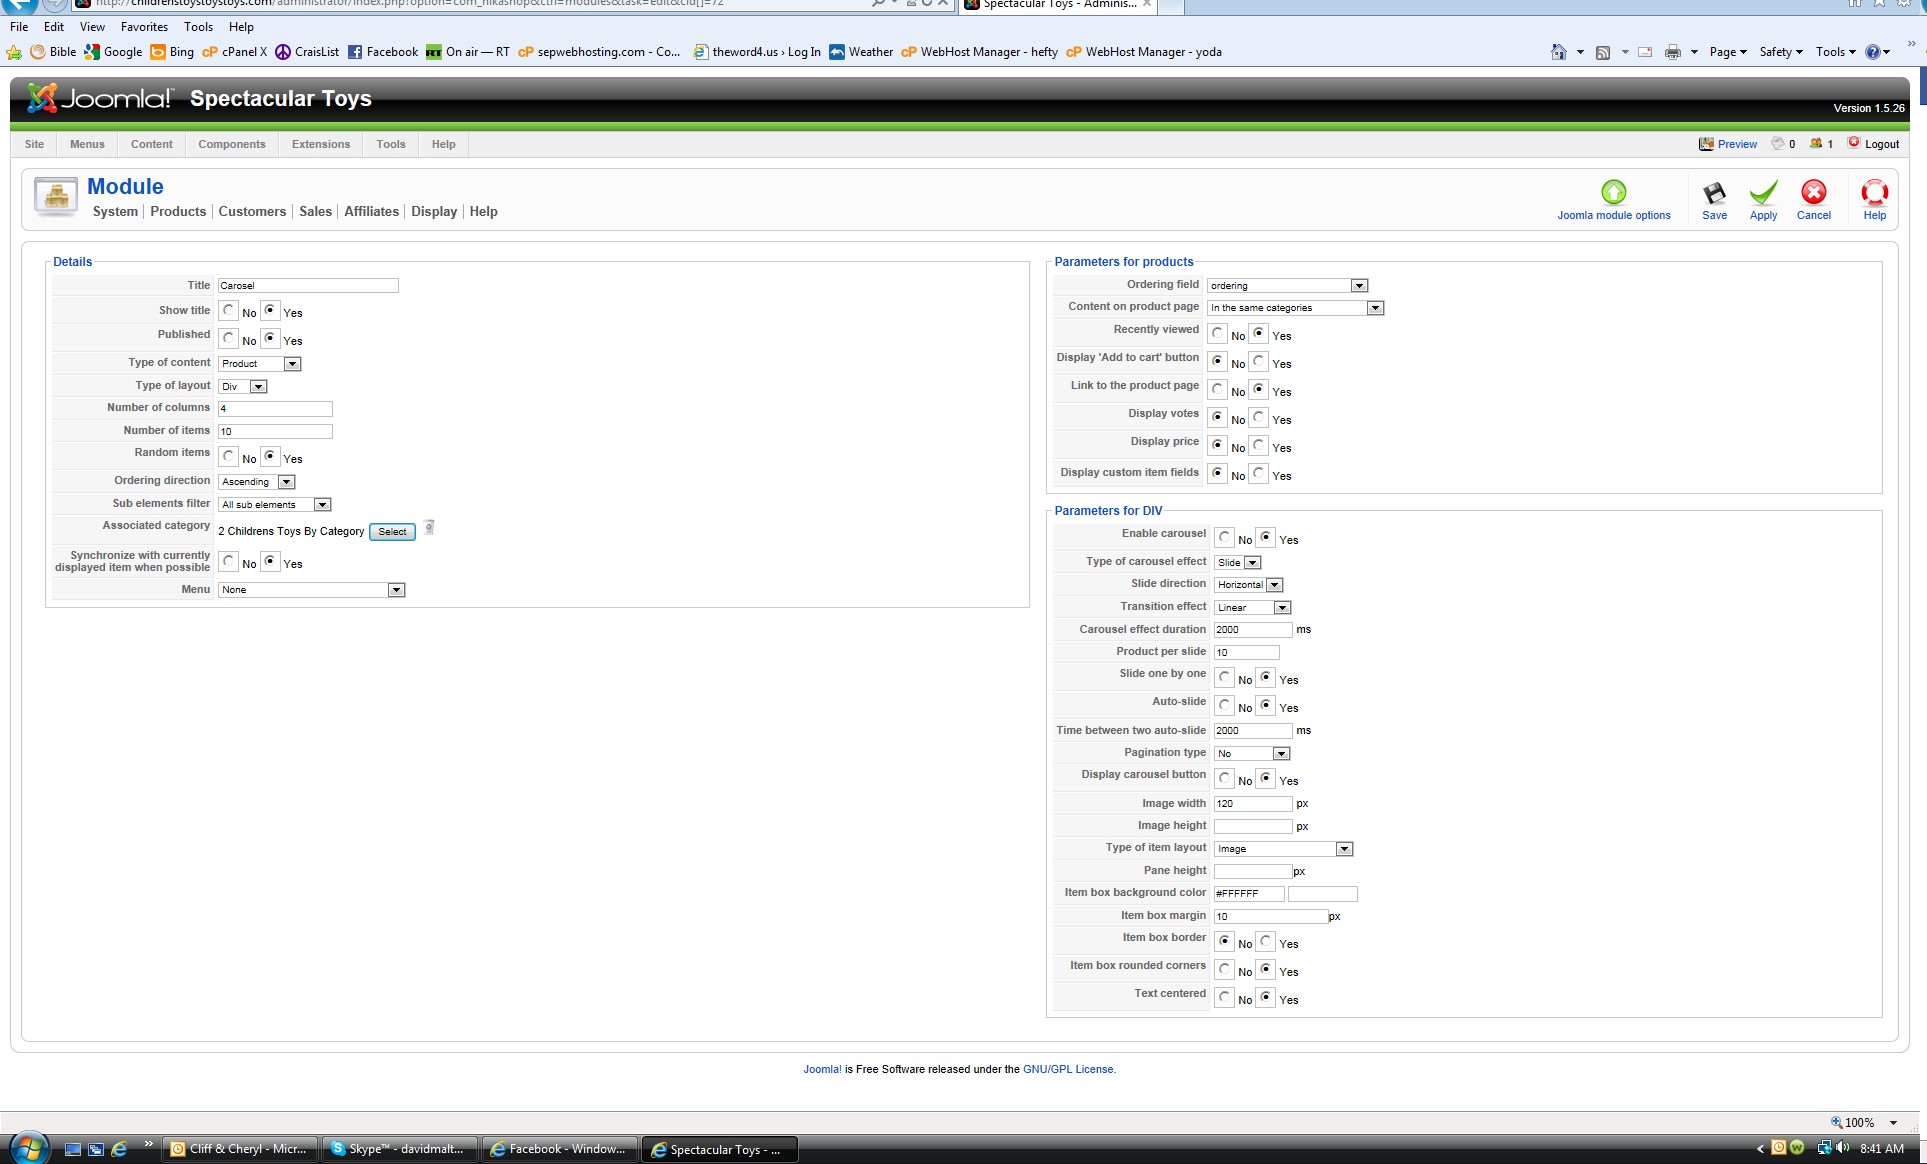The image size is (1927, 1164).
Task: Open the Components menu
Action: [x=231, y=144]
